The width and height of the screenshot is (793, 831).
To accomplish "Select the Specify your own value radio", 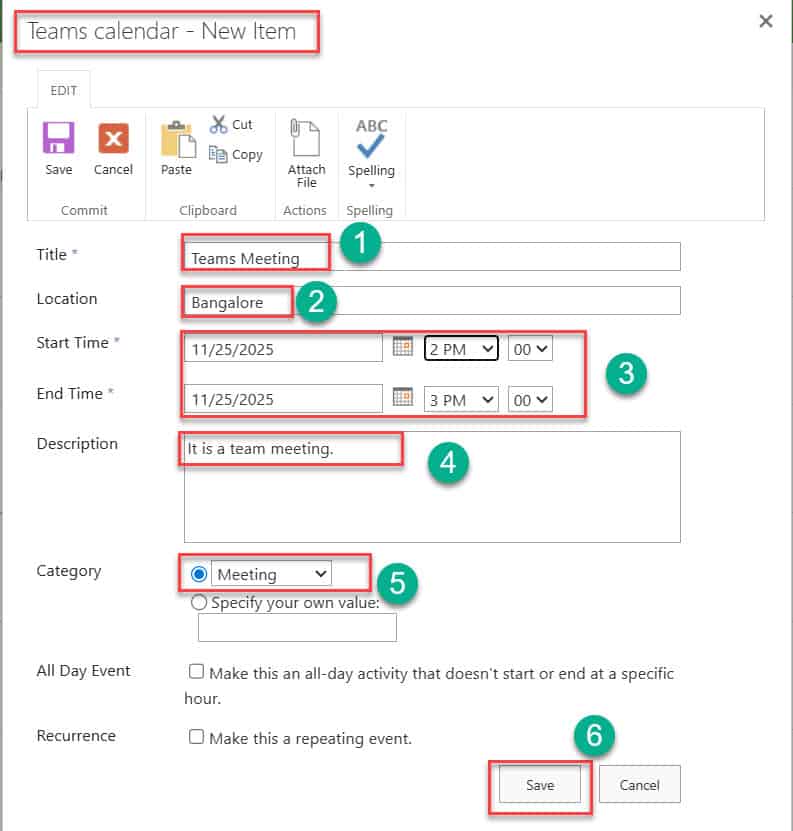I will pos(199,603).
